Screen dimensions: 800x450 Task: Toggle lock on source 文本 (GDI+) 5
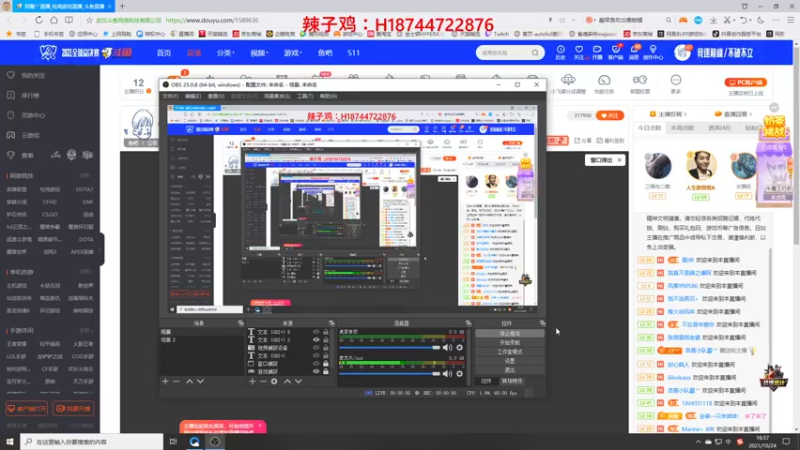coord(326,332)
